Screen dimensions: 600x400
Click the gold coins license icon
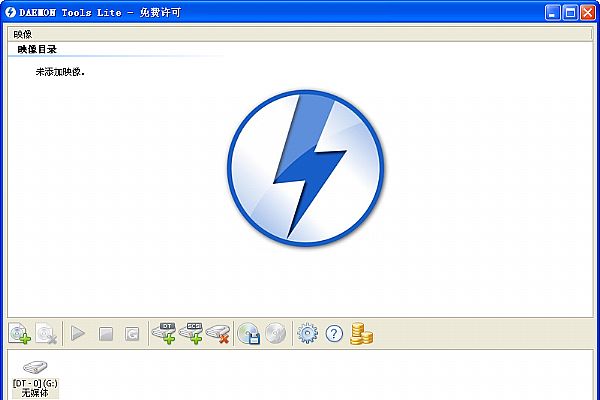click(362, 334)
